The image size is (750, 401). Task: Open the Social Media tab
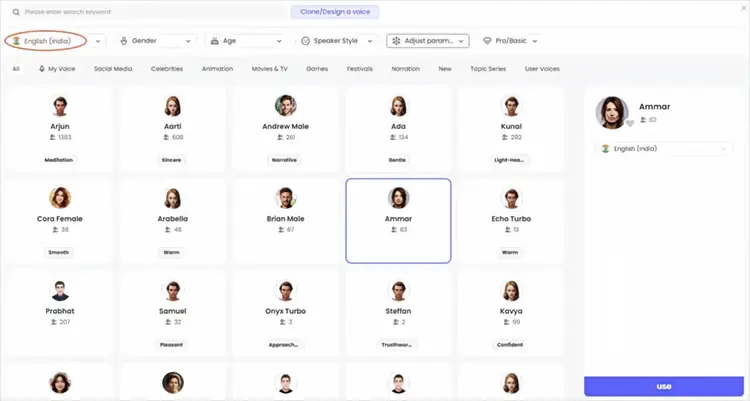(x=113, y=69)
